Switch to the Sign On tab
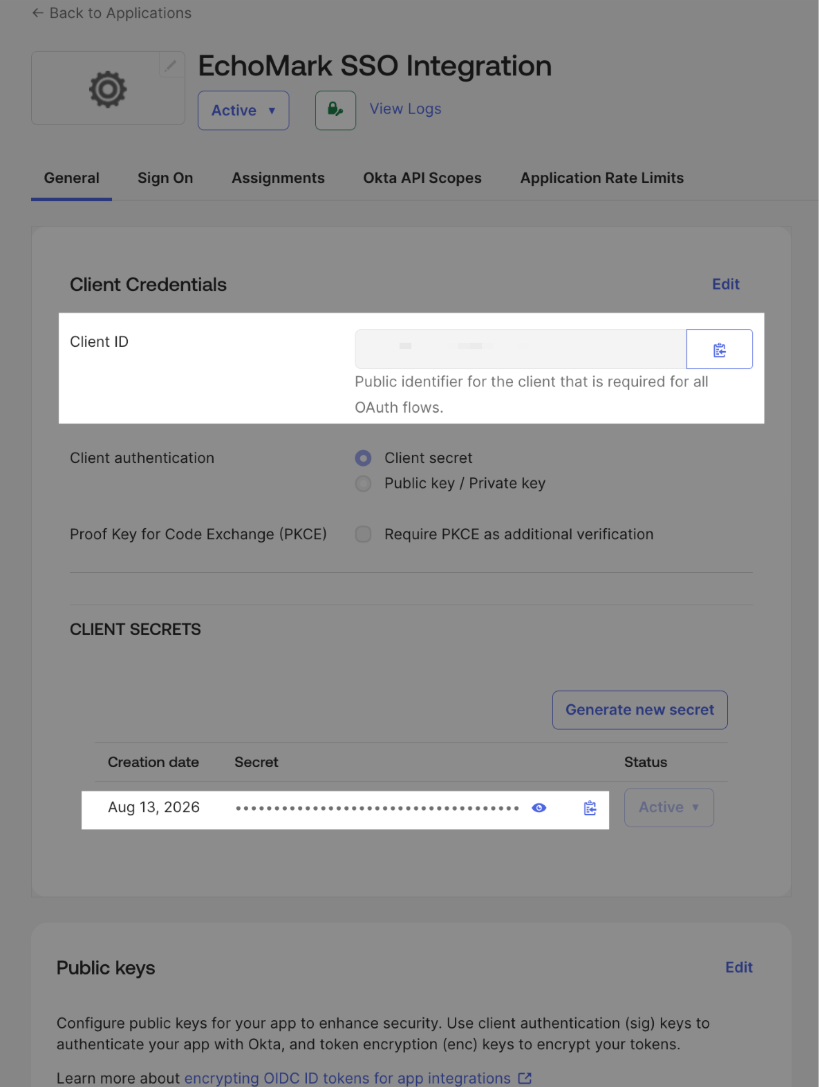 pos(165,178)
